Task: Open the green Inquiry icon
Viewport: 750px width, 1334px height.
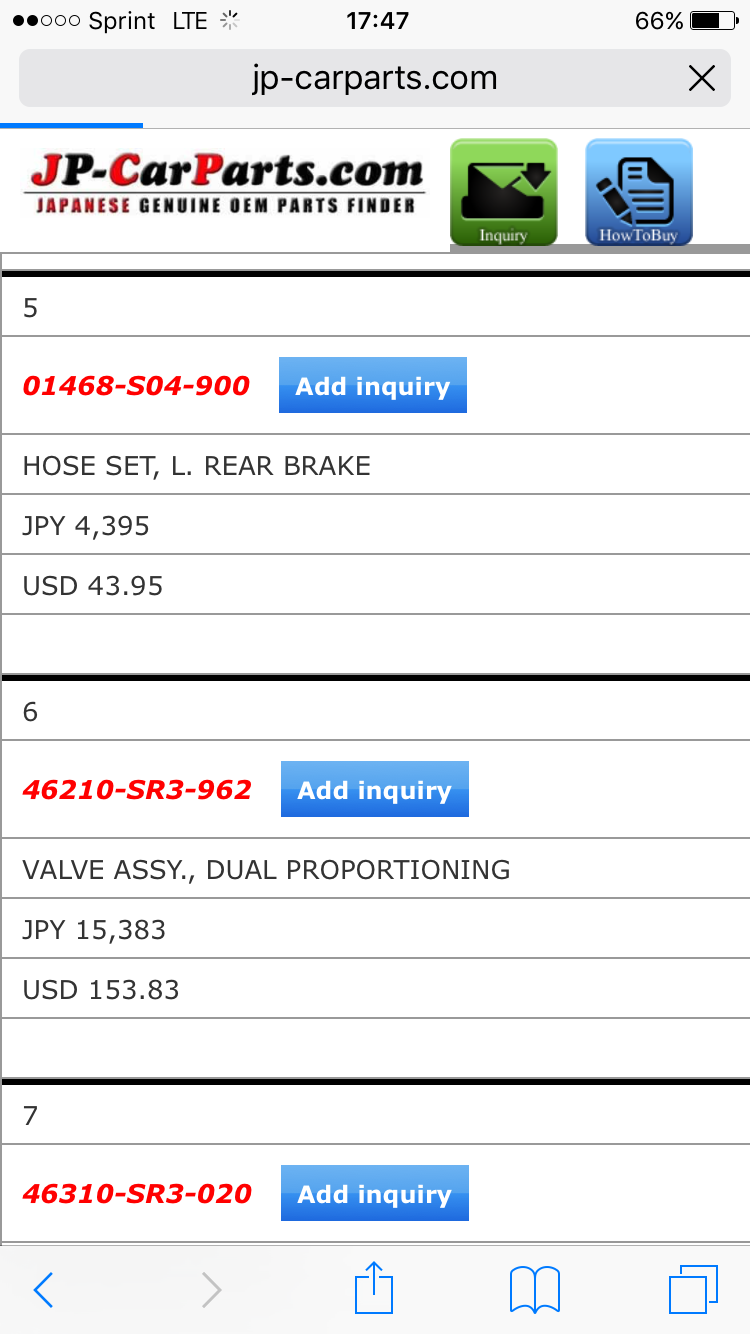Action: (x=503, y=192)
